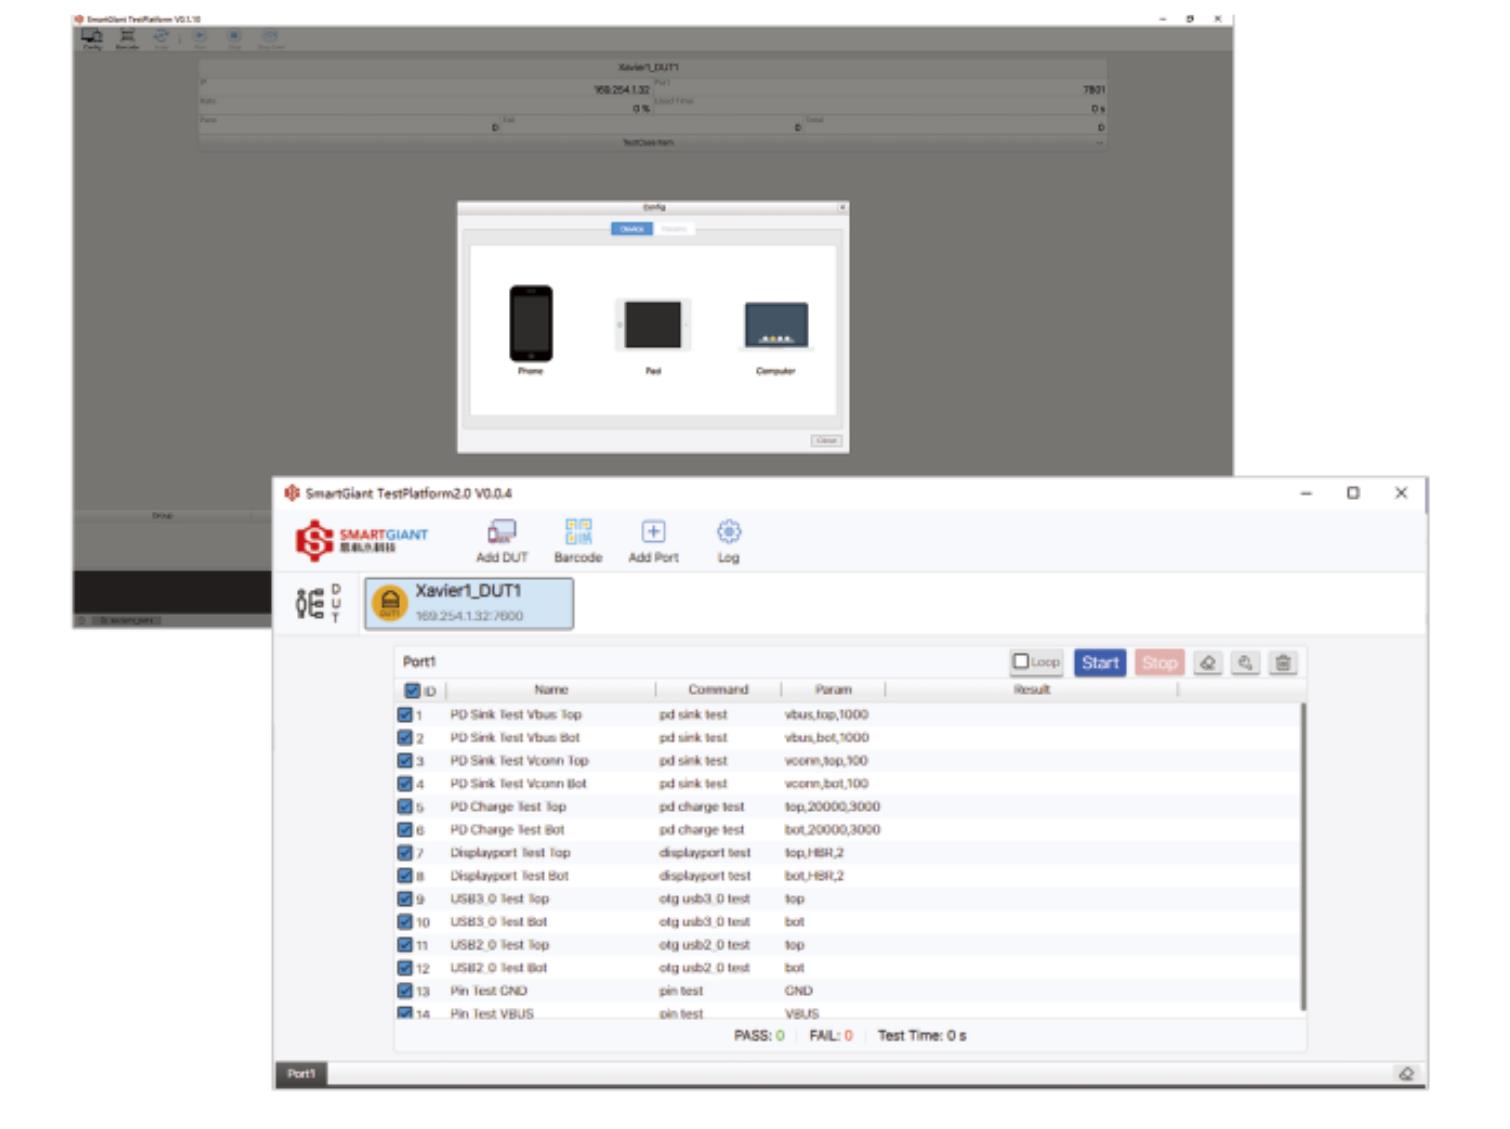1510x1129 pixels.
Task: Click the trash delete icon in Port1
Action: coord(1283,662)
